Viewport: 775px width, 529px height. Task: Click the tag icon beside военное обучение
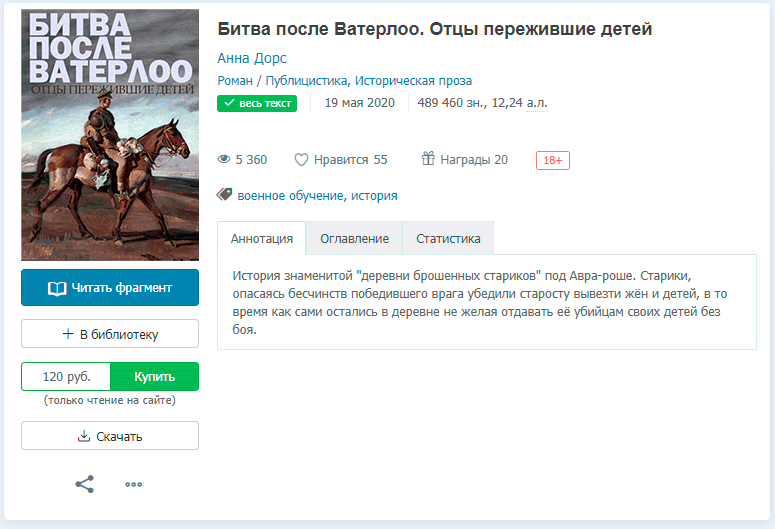point(224,194)
